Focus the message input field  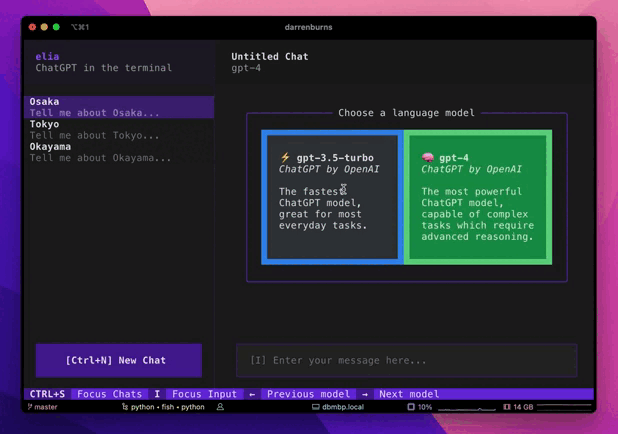(x=406, y=360)
